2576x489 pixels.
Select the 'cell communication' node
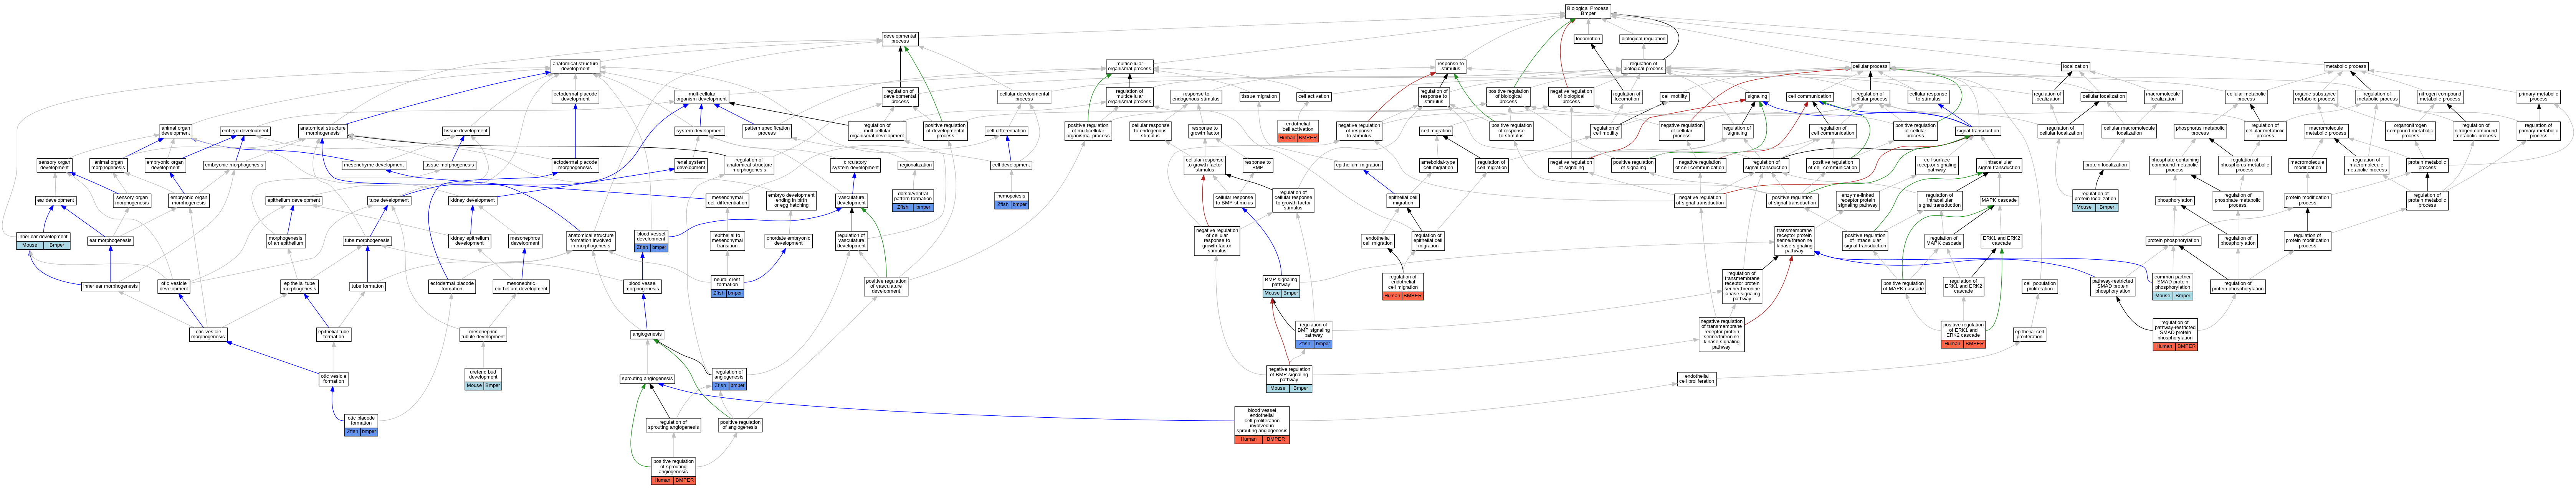click(1809, 97)
